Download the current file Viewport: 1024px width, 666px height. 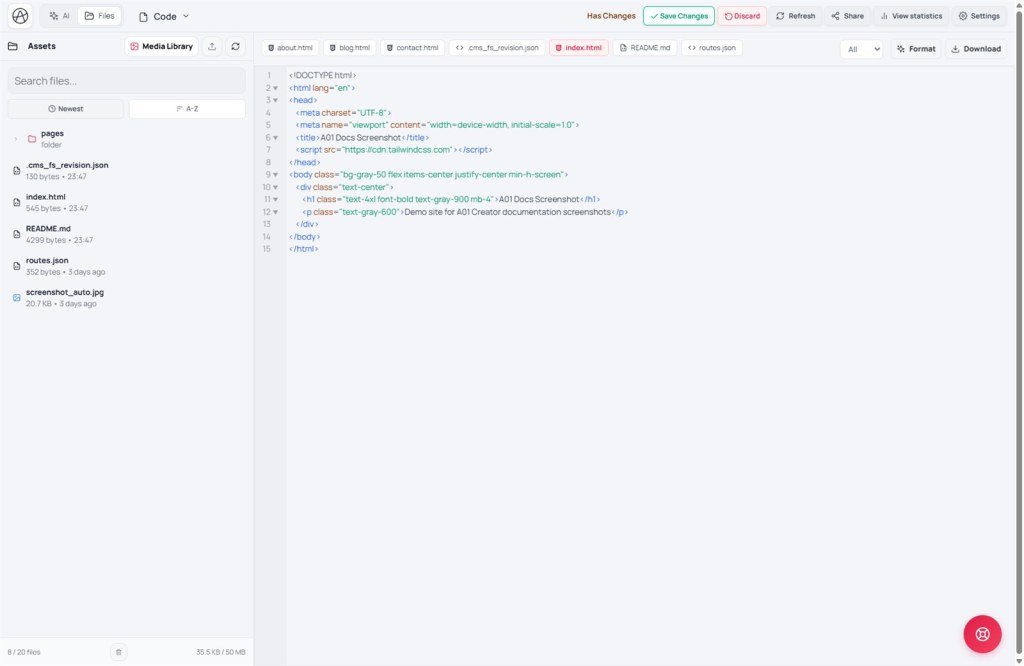(976, 49)
